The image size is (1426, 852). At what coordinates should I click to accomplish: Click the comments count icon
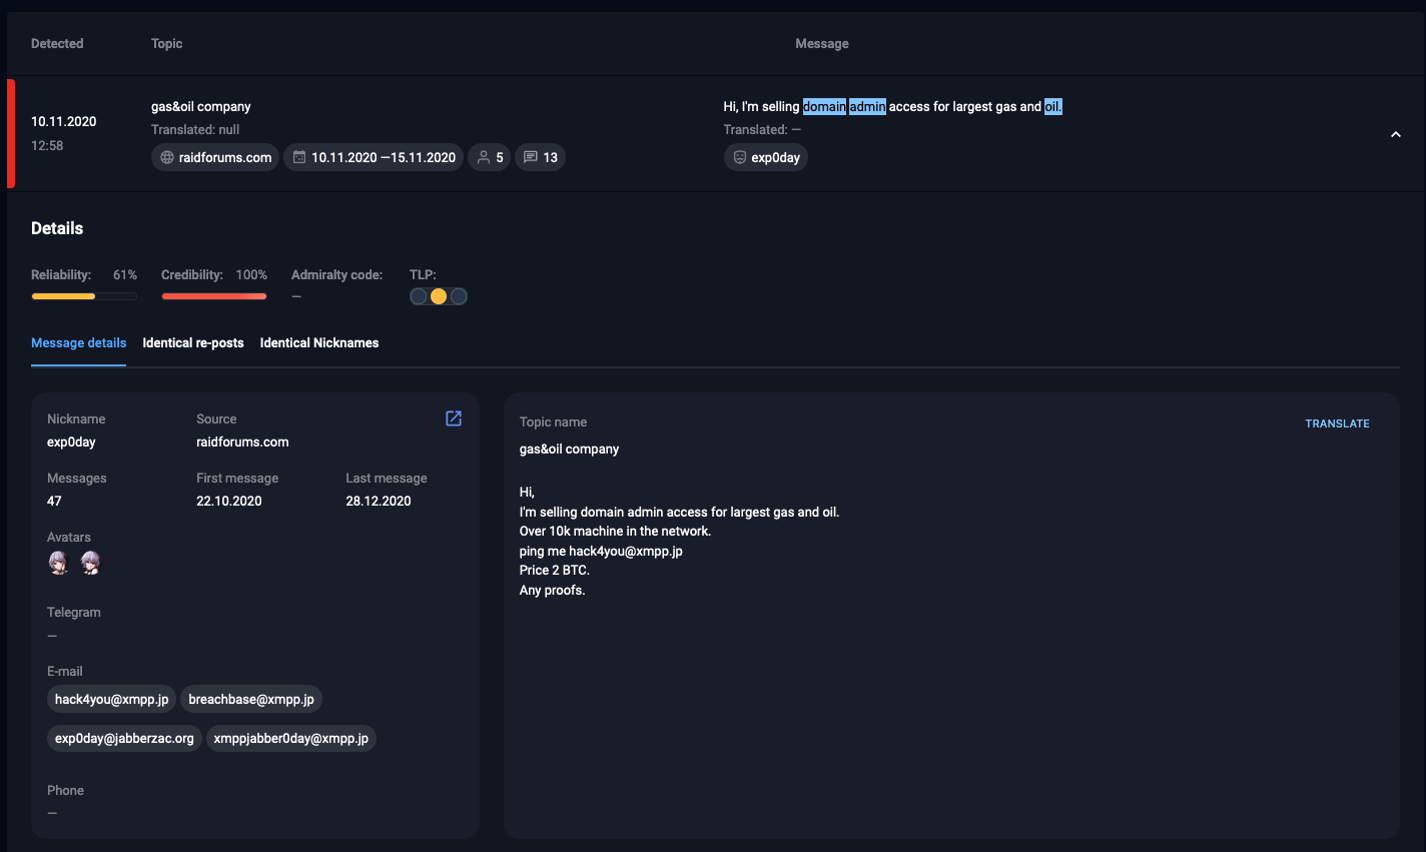531,157
